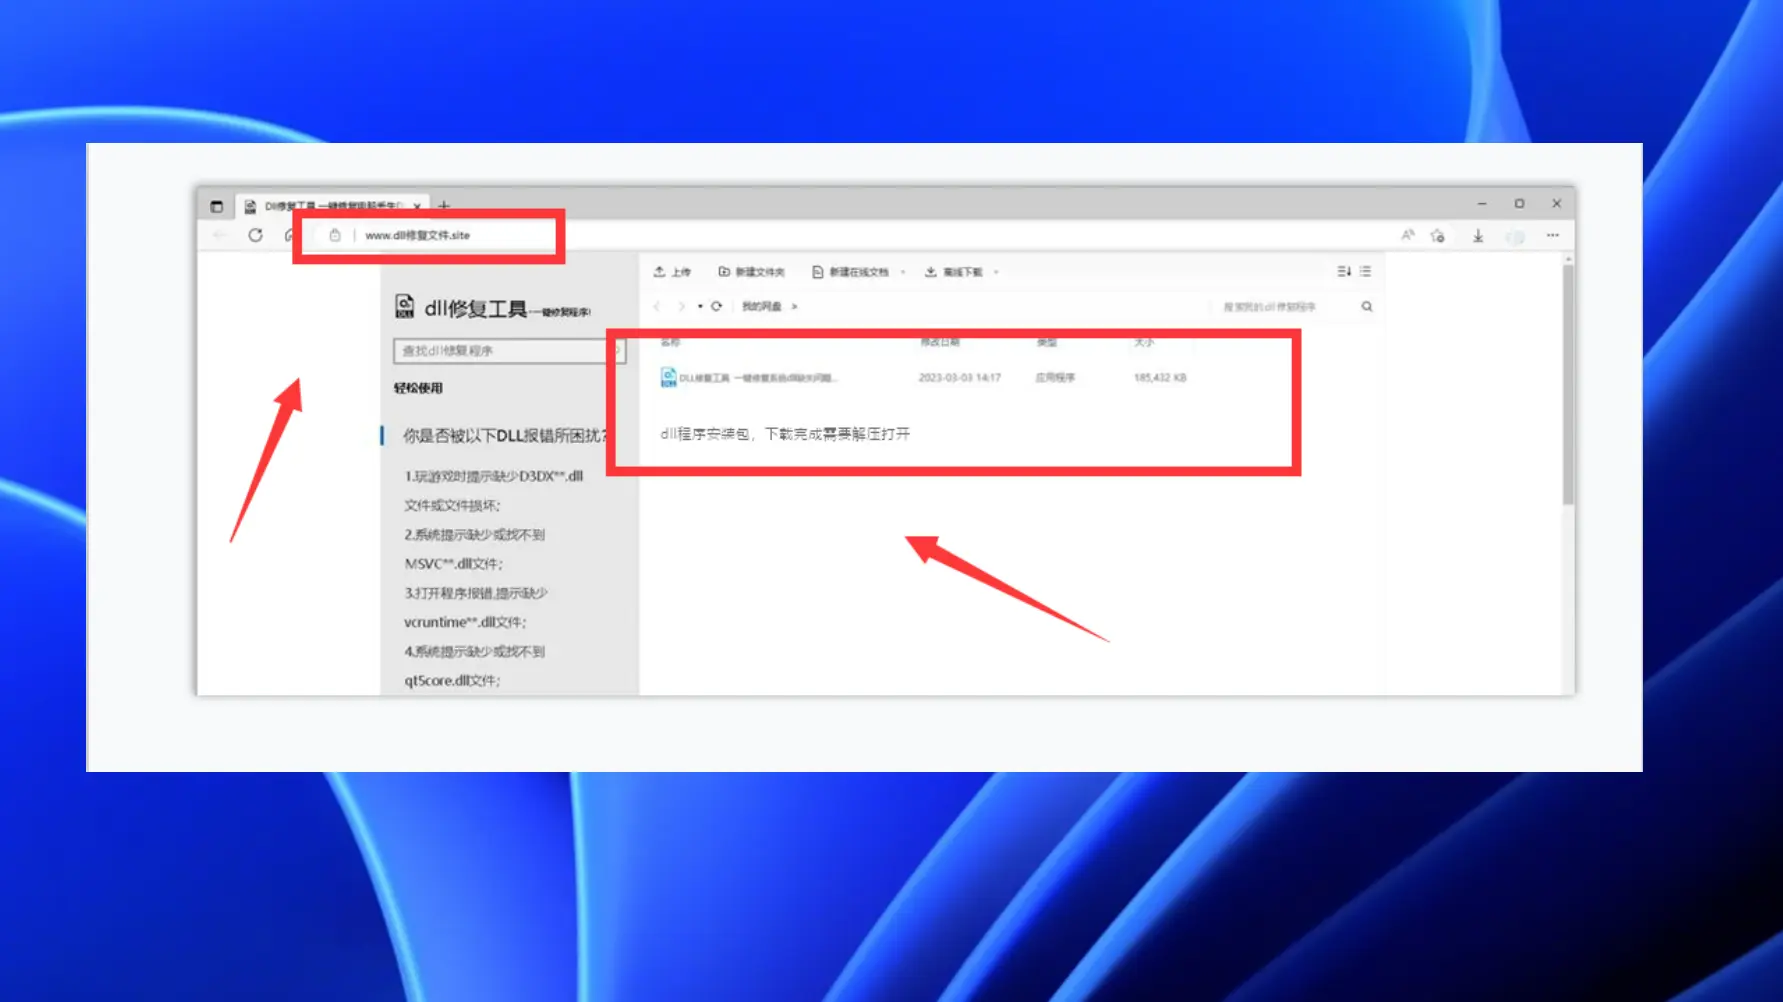The image size is (1783, 1002).
Task: Click the browser back arrow
Action: pyautogui.click(x=220, y=236)
